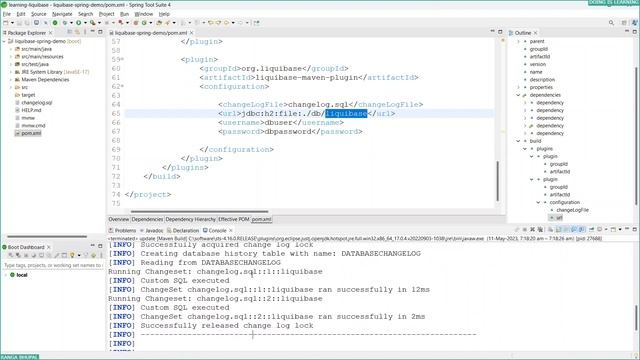Minimize the Outline view
The width and height of the screenshot is (640, 360).
pos(627,32)
